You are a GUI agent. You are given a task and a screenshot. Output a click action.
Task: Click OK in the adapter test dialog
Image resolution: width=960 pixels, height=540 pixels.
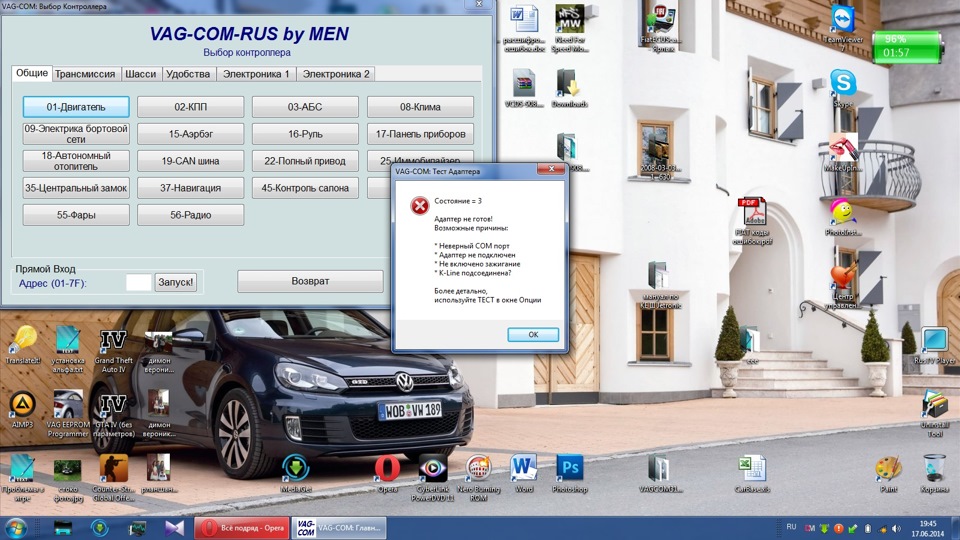coord(533,334)
